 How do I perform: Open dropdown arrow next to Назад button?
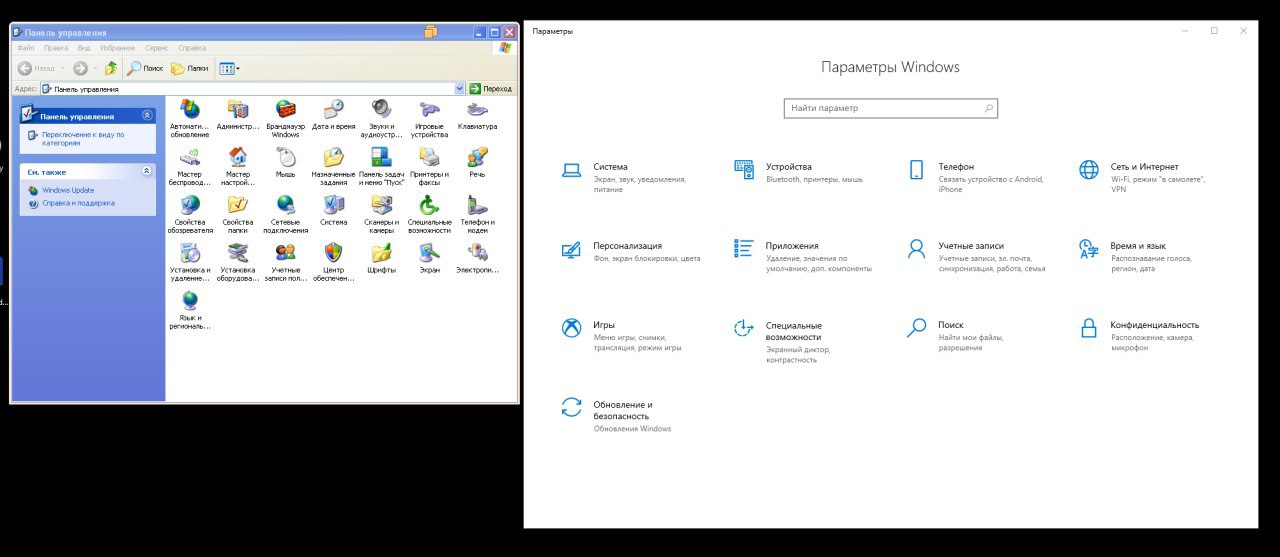click(x=64, y=68)
